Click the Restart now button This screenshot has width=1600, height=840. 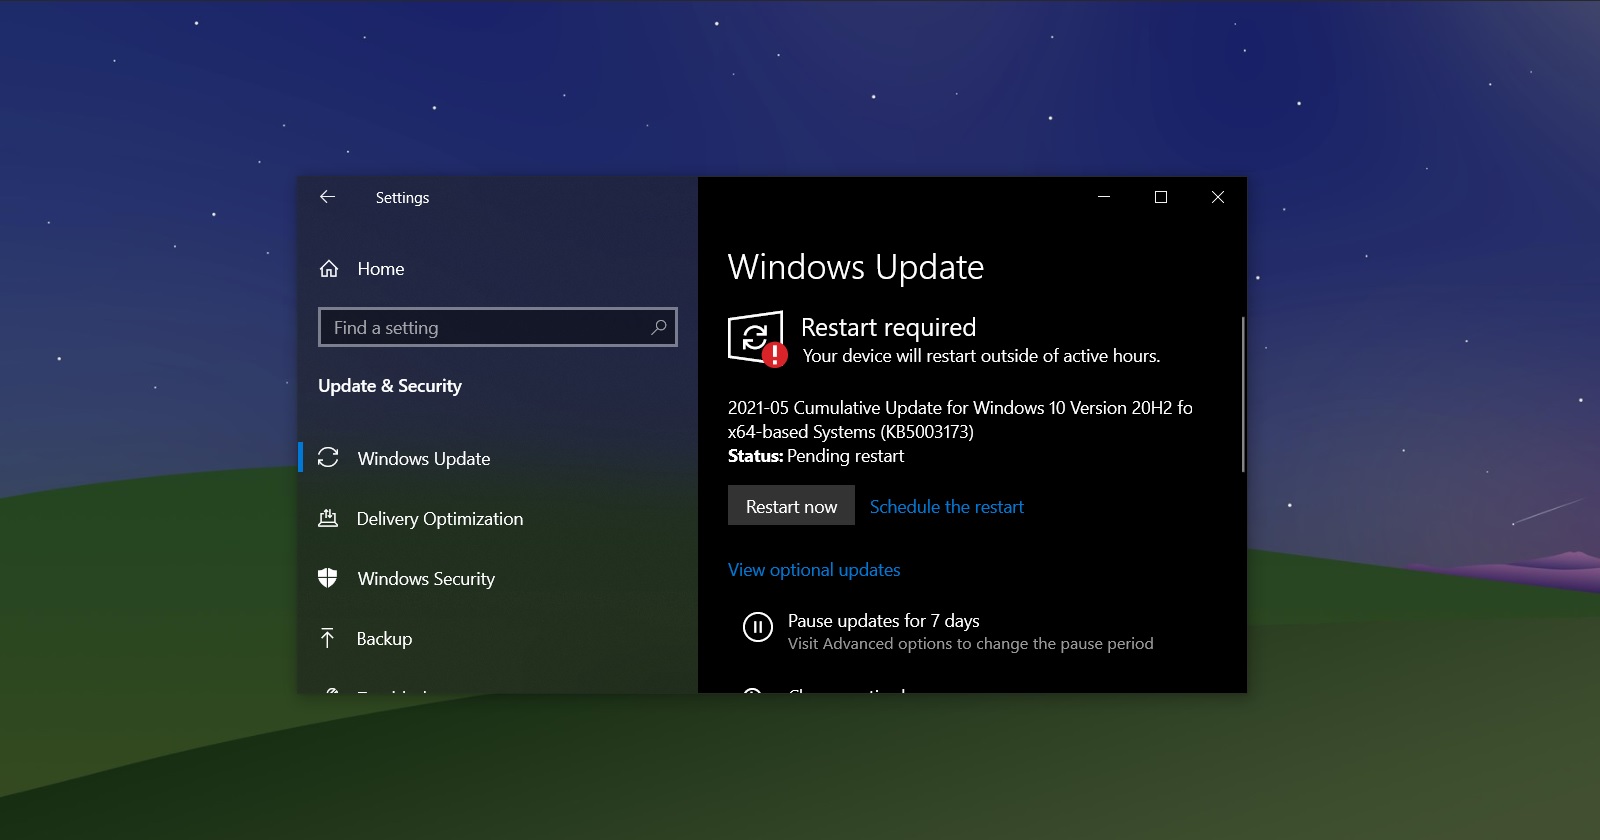point(791,506)
